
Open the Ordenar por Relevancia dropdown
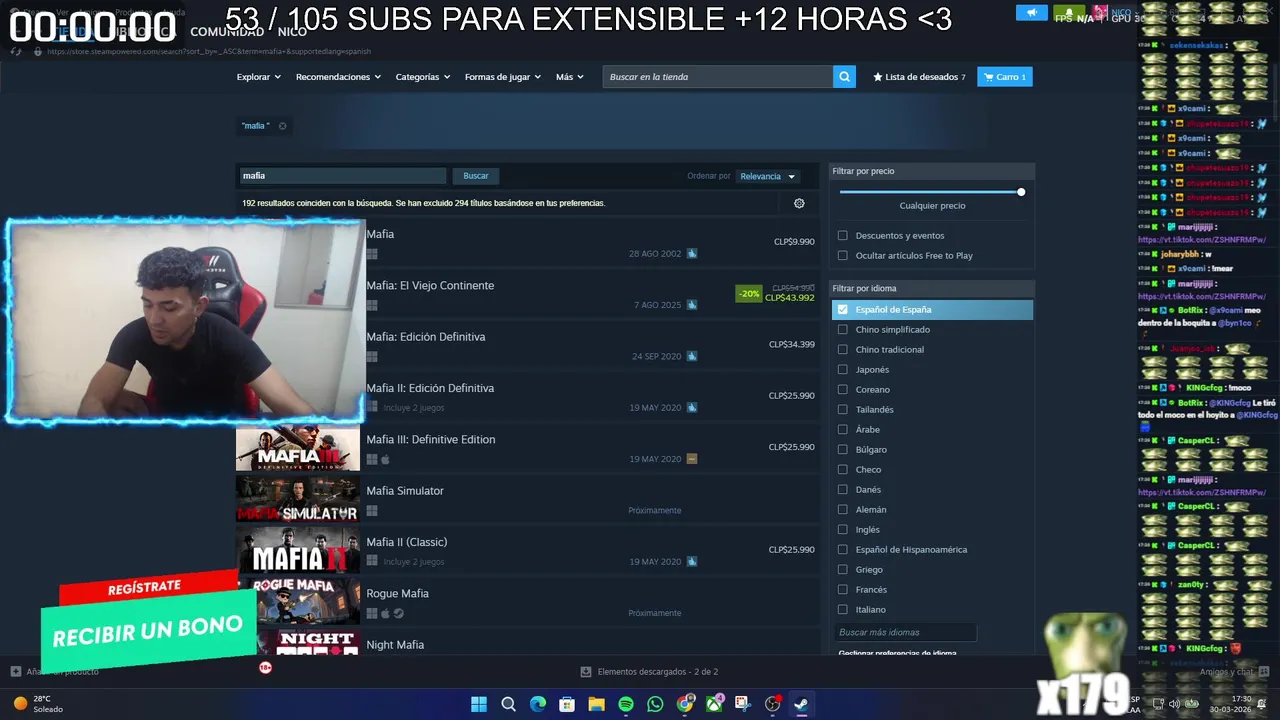pyautogui.click(x=767, y=176)
